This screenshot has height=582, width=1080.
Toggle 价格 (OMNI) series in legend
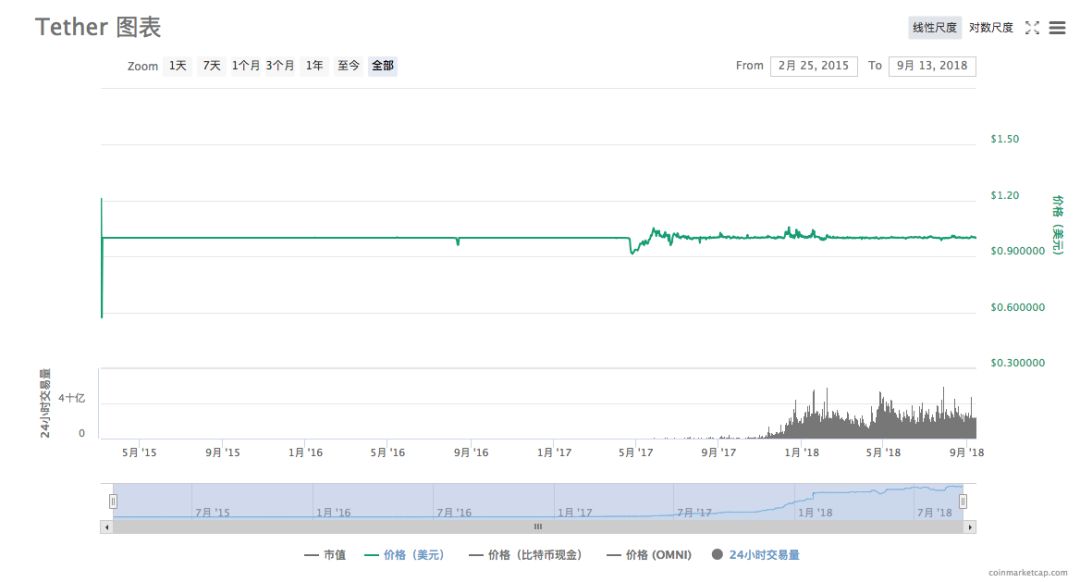[x=649, y=554]
